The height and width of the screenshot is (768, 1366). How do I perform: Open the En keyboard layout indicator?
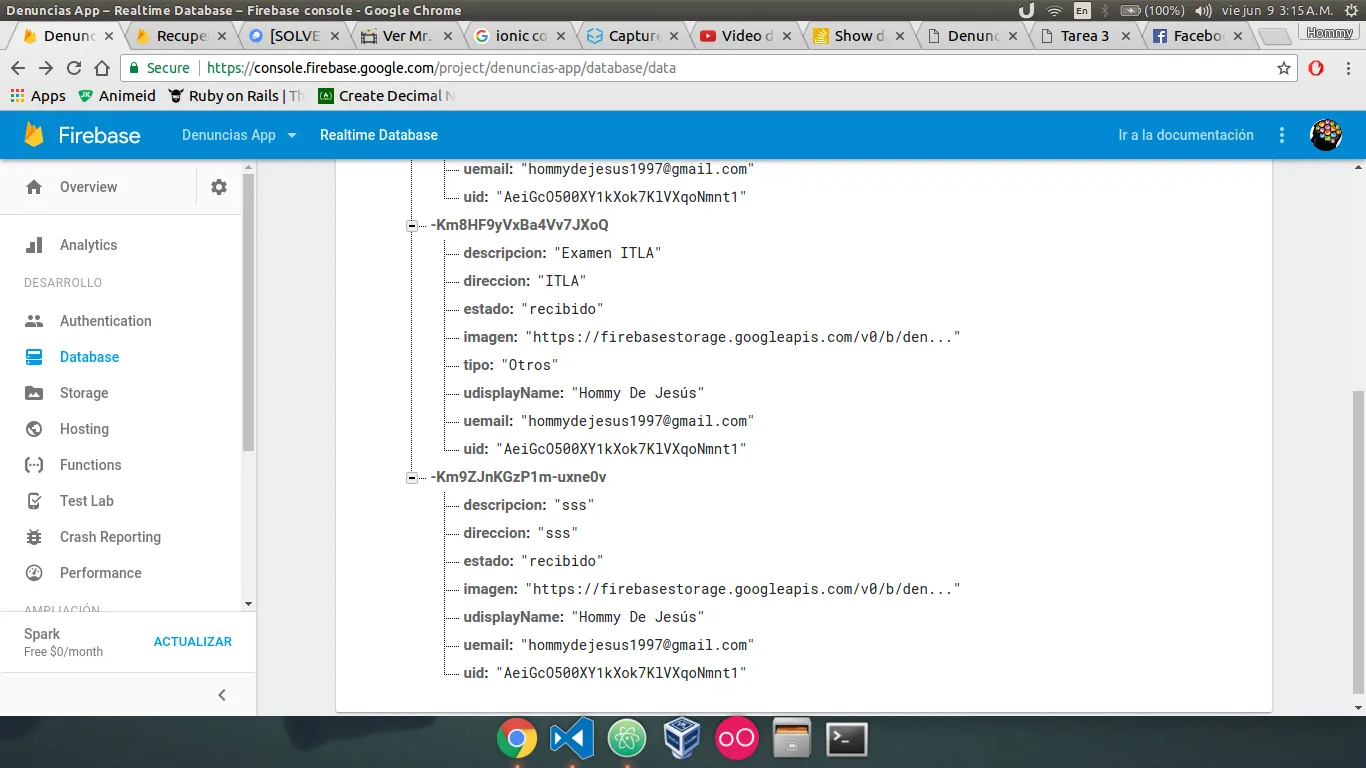click(x=1082, y=10)
